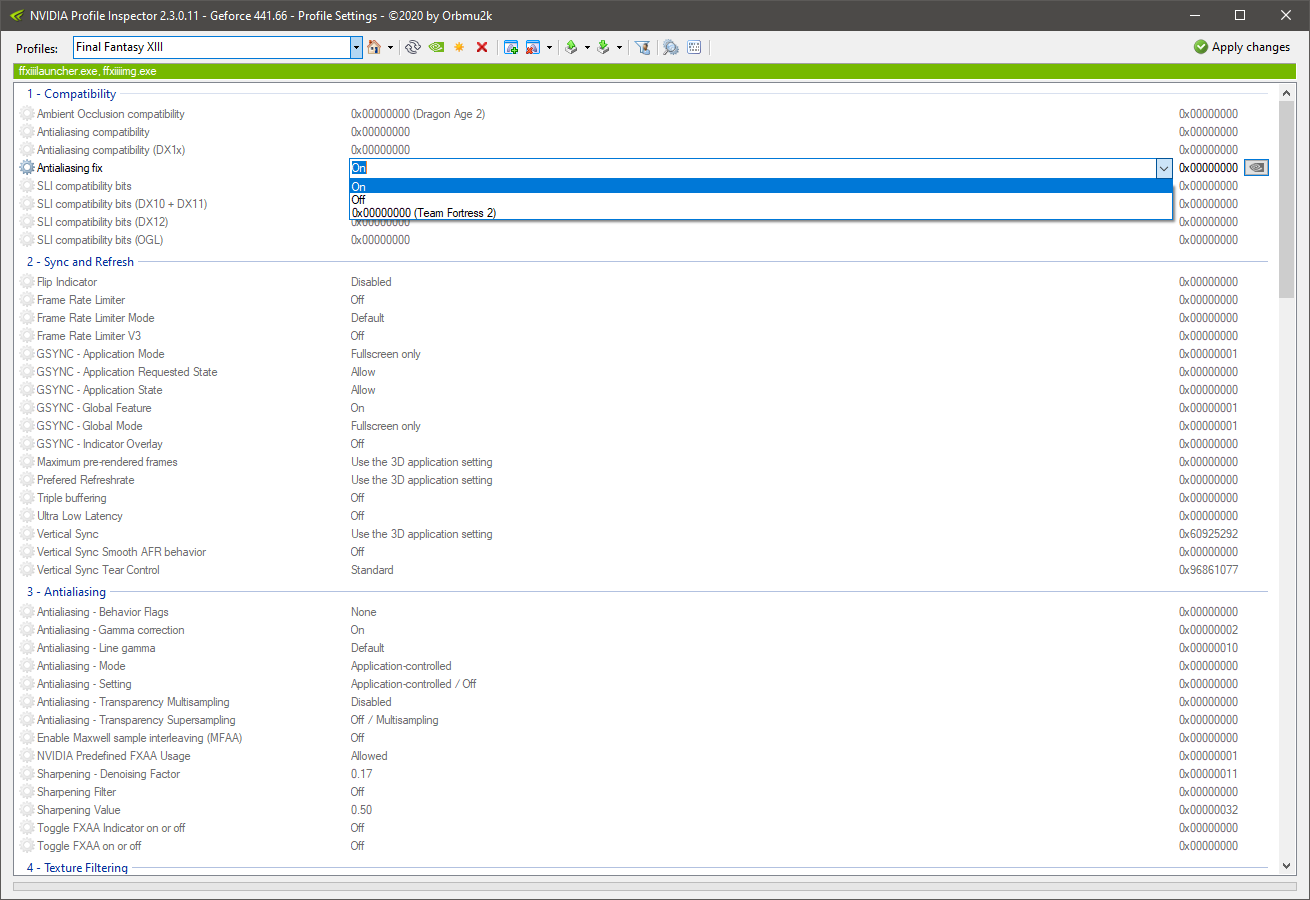The height and width of the screenshot is (900, 1310).
Task: Select the Prefered Refreshrate setting label
Action: [86, 480]
